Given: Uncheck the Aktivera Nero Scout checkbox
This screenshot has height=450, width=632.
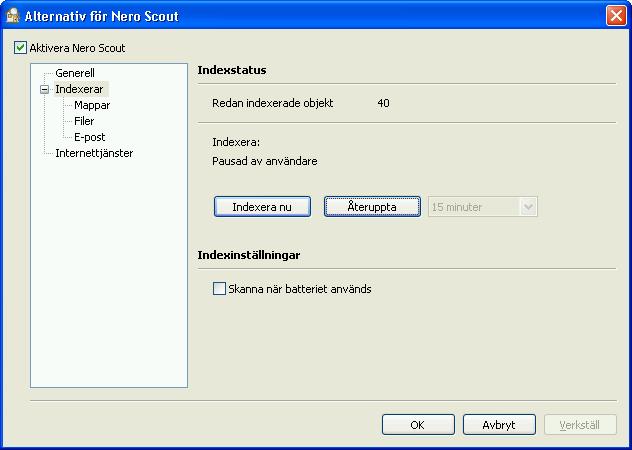Looking at the screenshot, I should coord(20,48).
